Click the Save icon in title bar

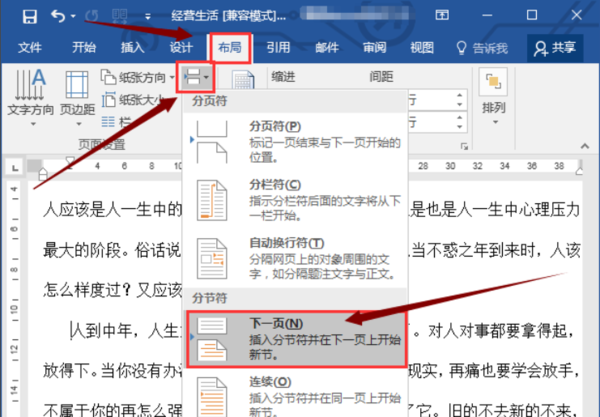coord(29,16)
